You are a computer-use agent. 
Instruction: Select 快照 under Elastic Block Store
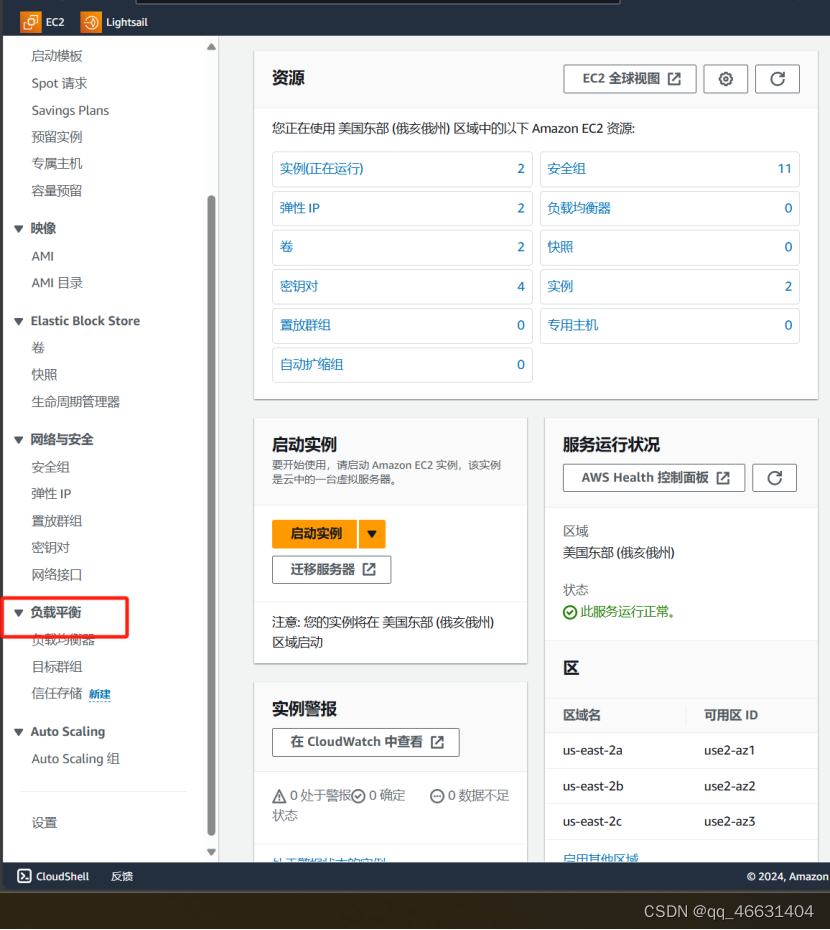click(x=44, y=375)
